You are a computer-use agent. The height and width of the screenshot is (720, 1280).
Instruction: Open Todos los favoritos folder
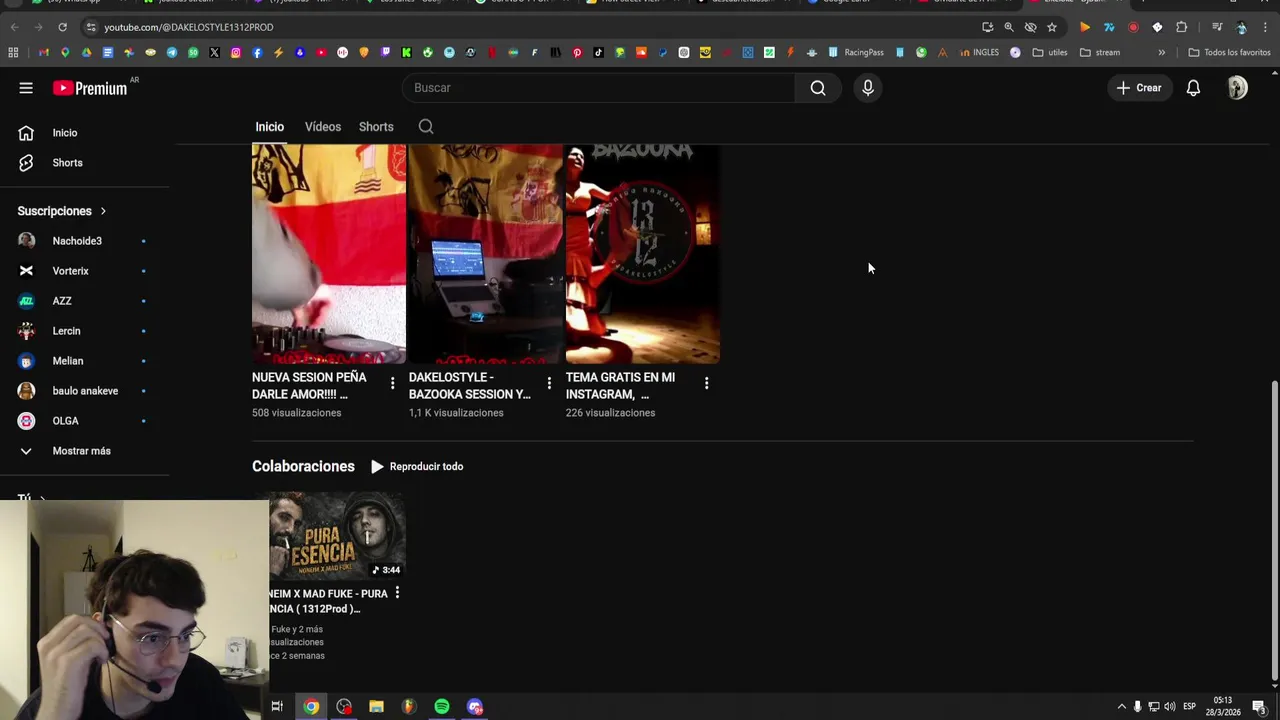pos(1229,52)
